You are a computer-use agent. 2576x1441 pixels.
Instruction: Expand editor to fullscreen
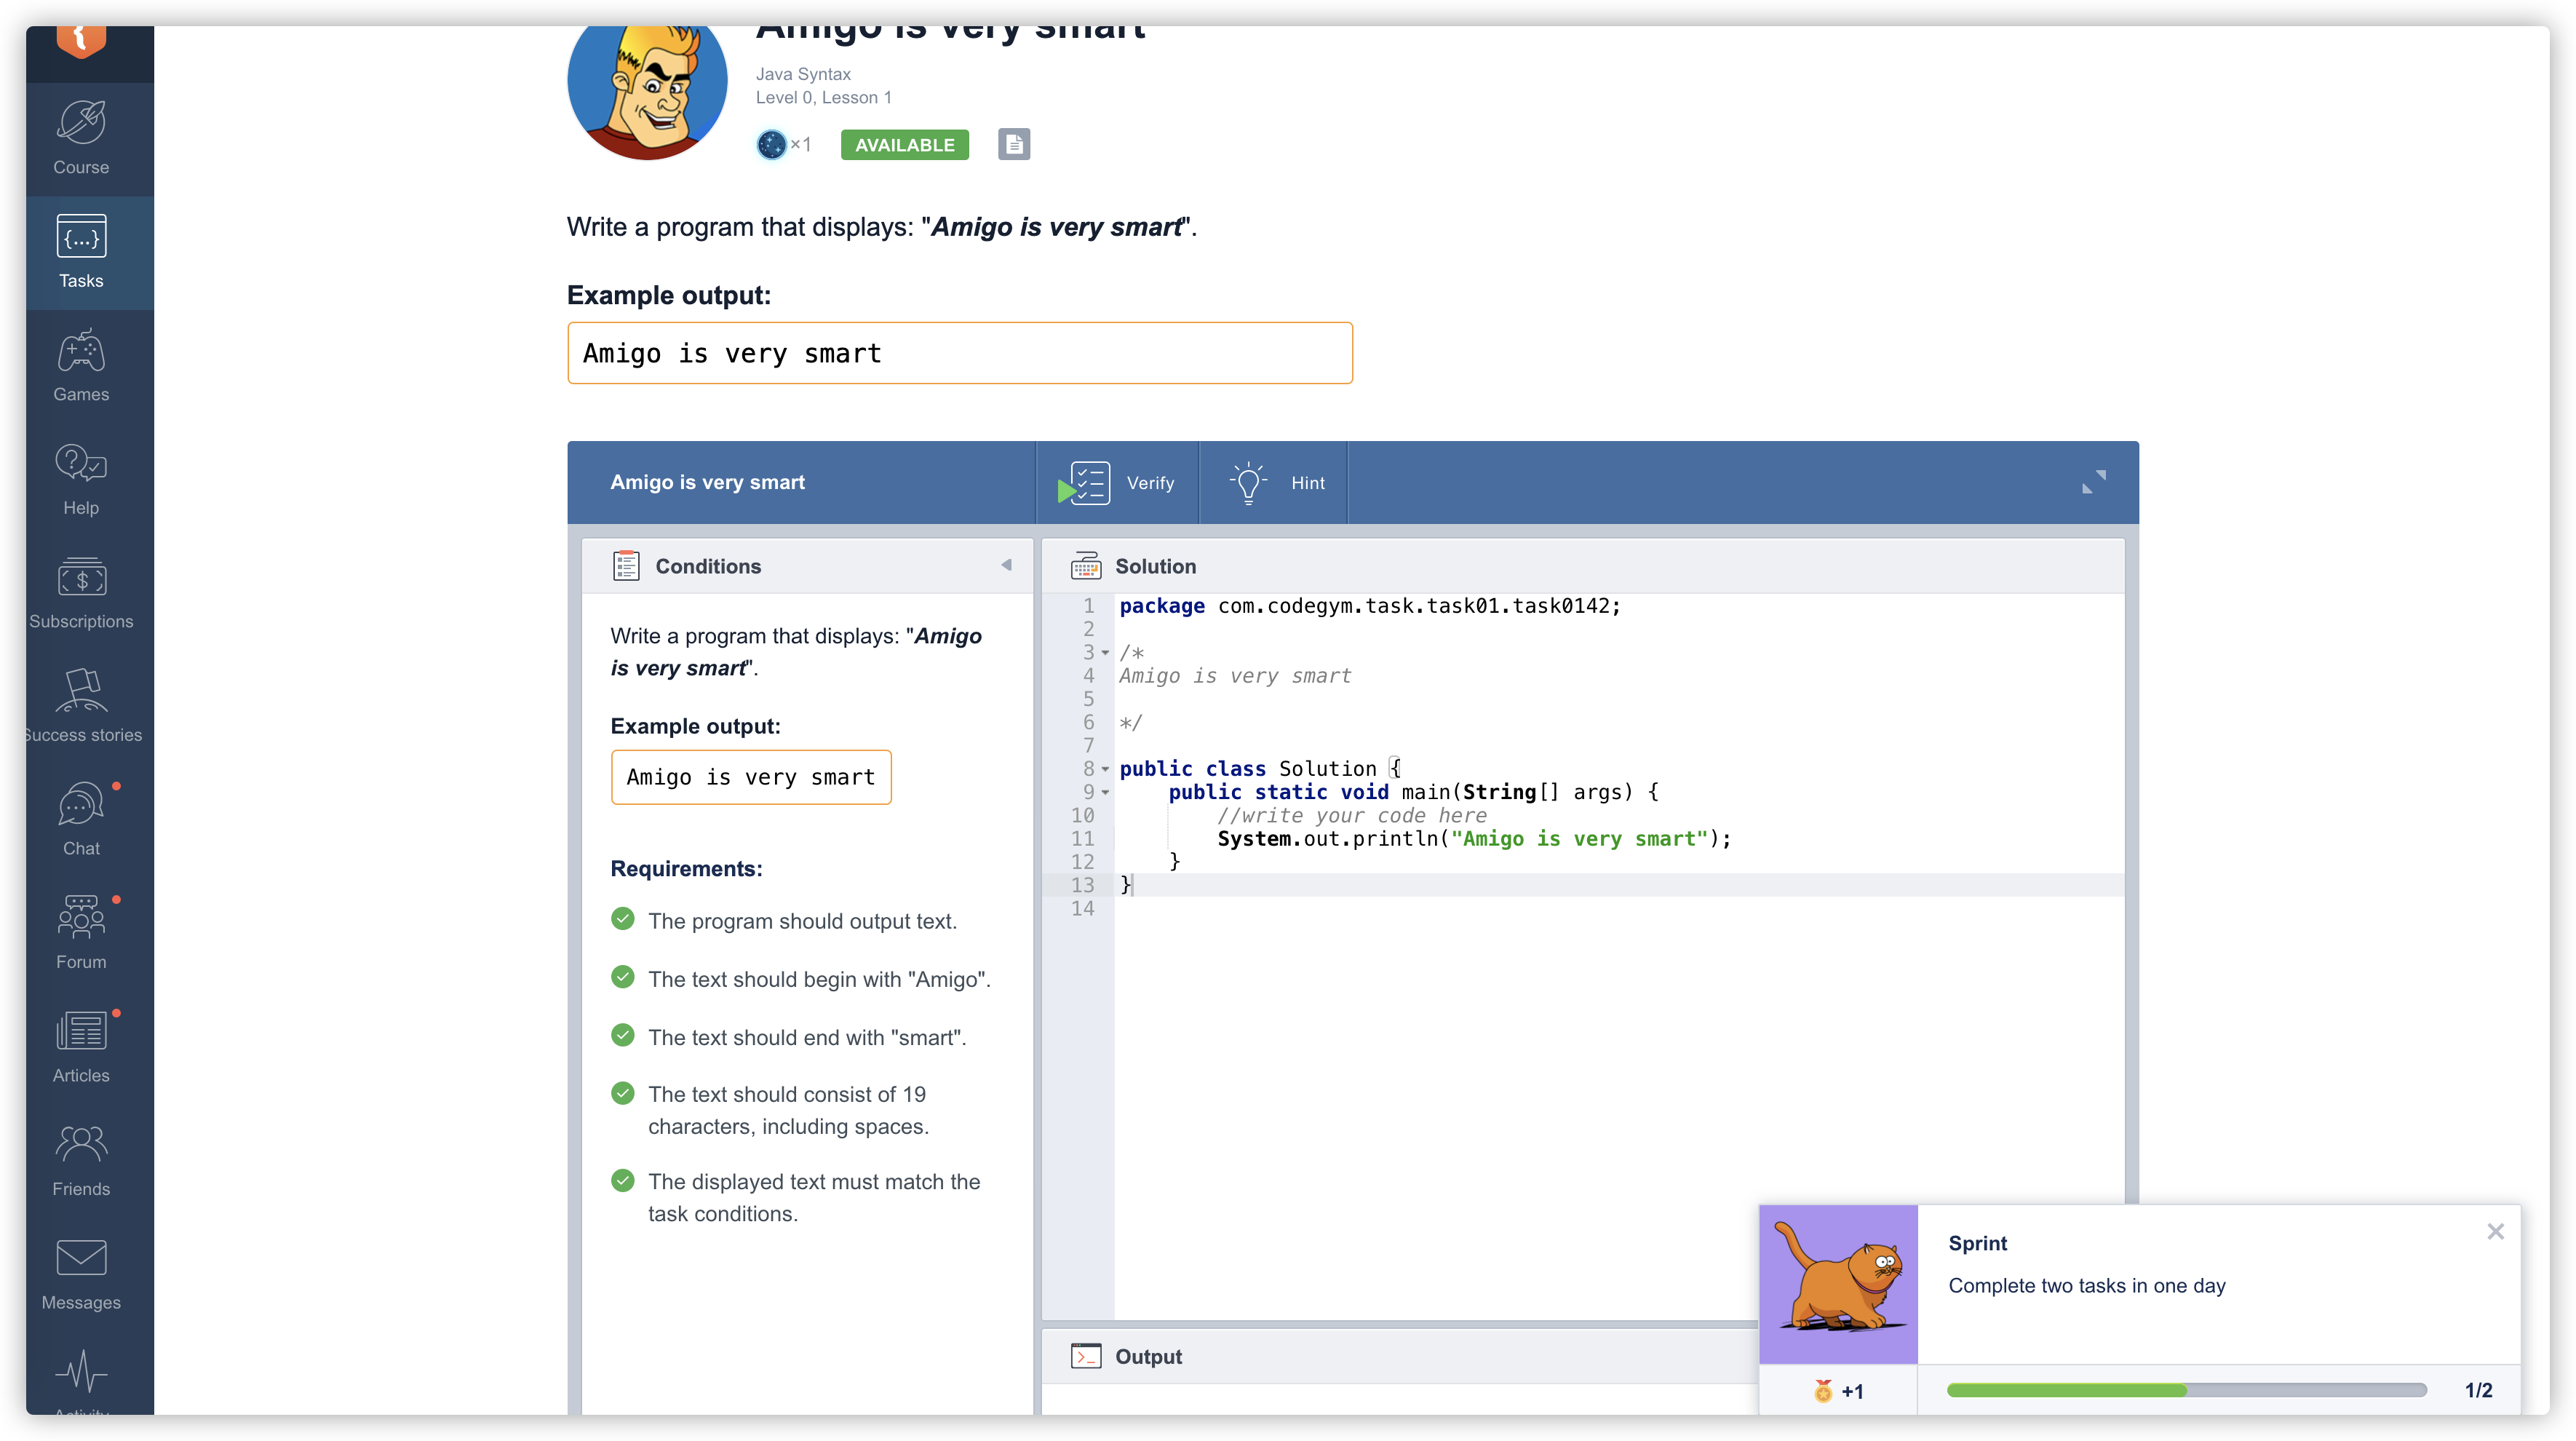(x=2093, y=482)
